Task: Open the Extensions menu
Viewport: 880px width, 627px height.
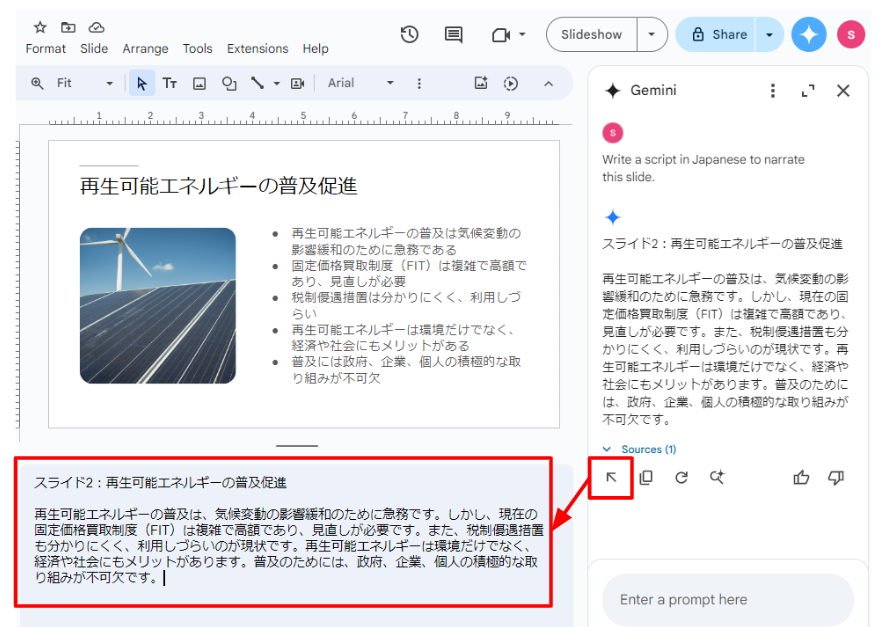Action: (x=258, y=49)
